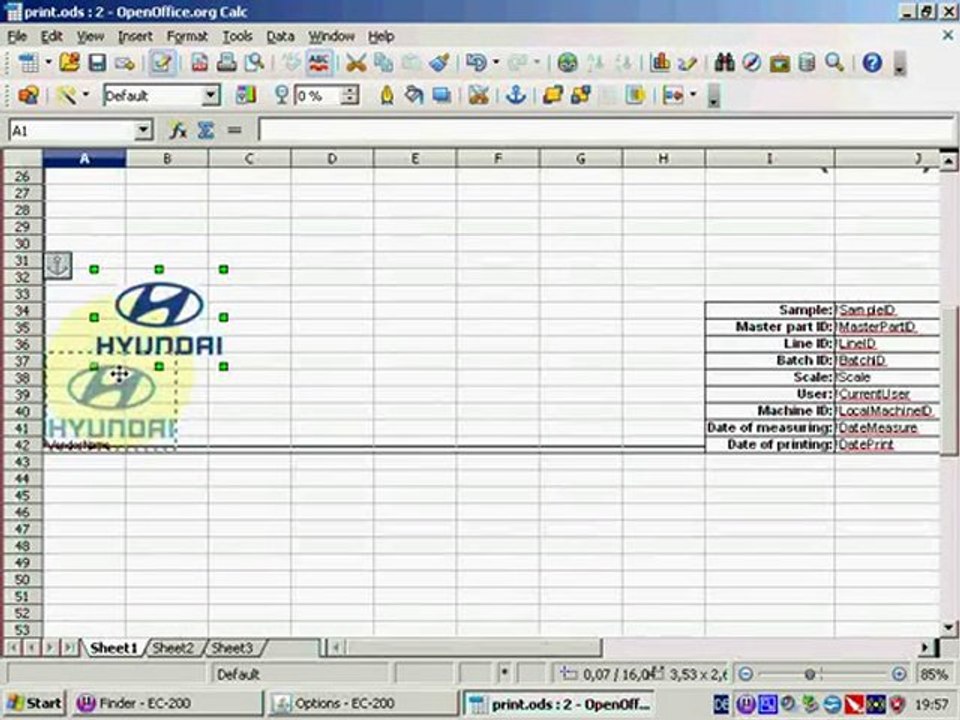Click the Save floppy disk icon
The height and width of the screenshot is (720, 960).
[97, 62]
